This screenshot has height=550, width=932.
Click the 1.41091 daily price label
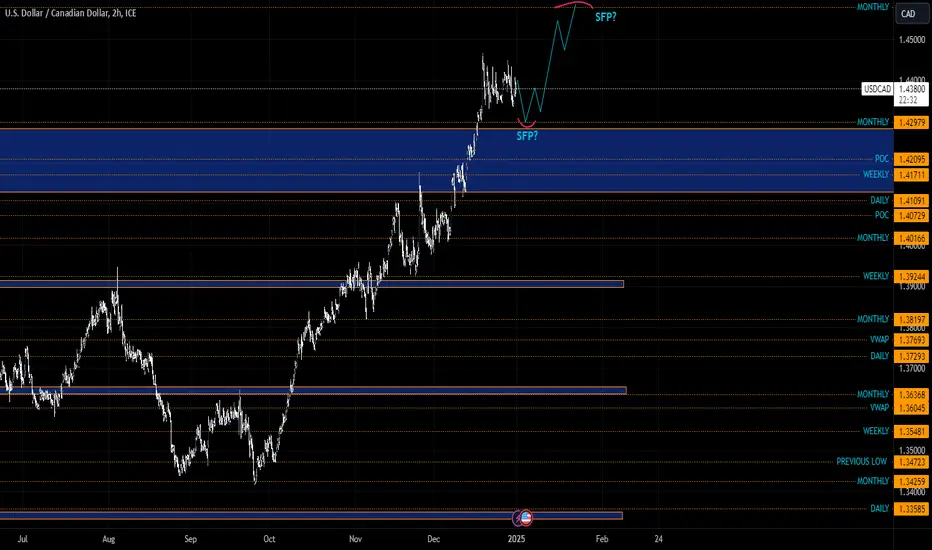912,201
